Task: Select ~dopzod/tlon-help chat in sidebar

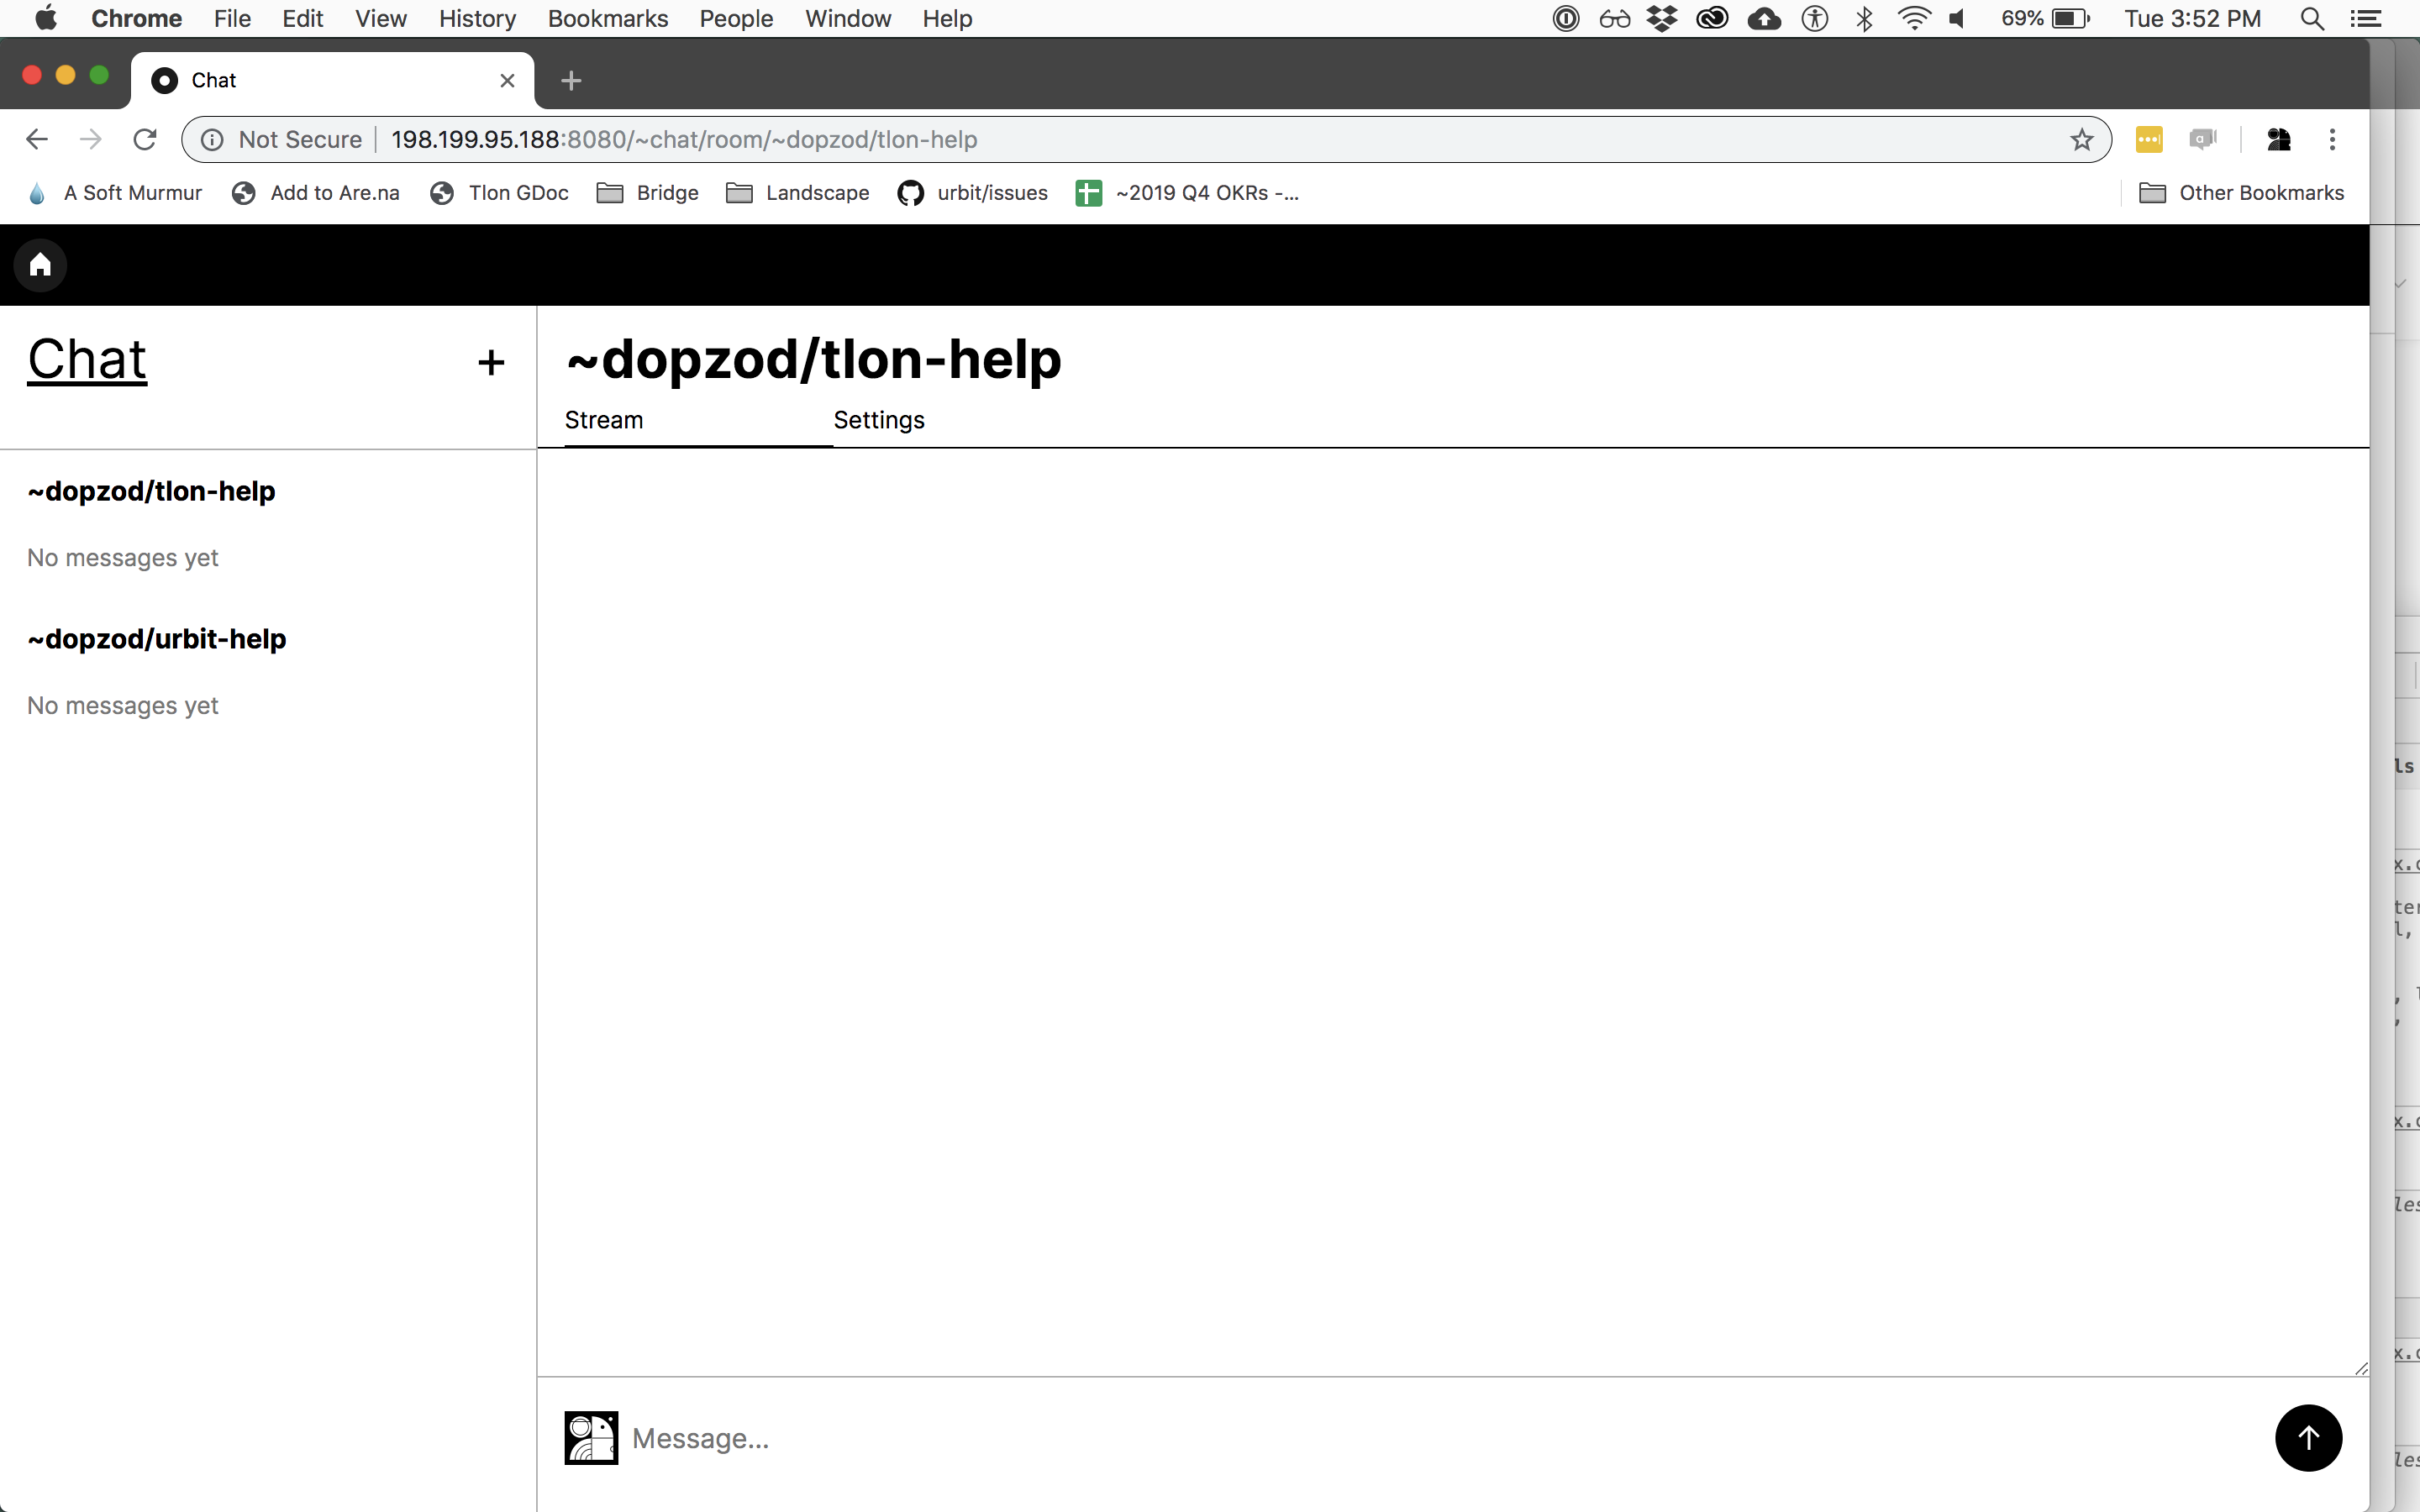Action: (151, 491)
